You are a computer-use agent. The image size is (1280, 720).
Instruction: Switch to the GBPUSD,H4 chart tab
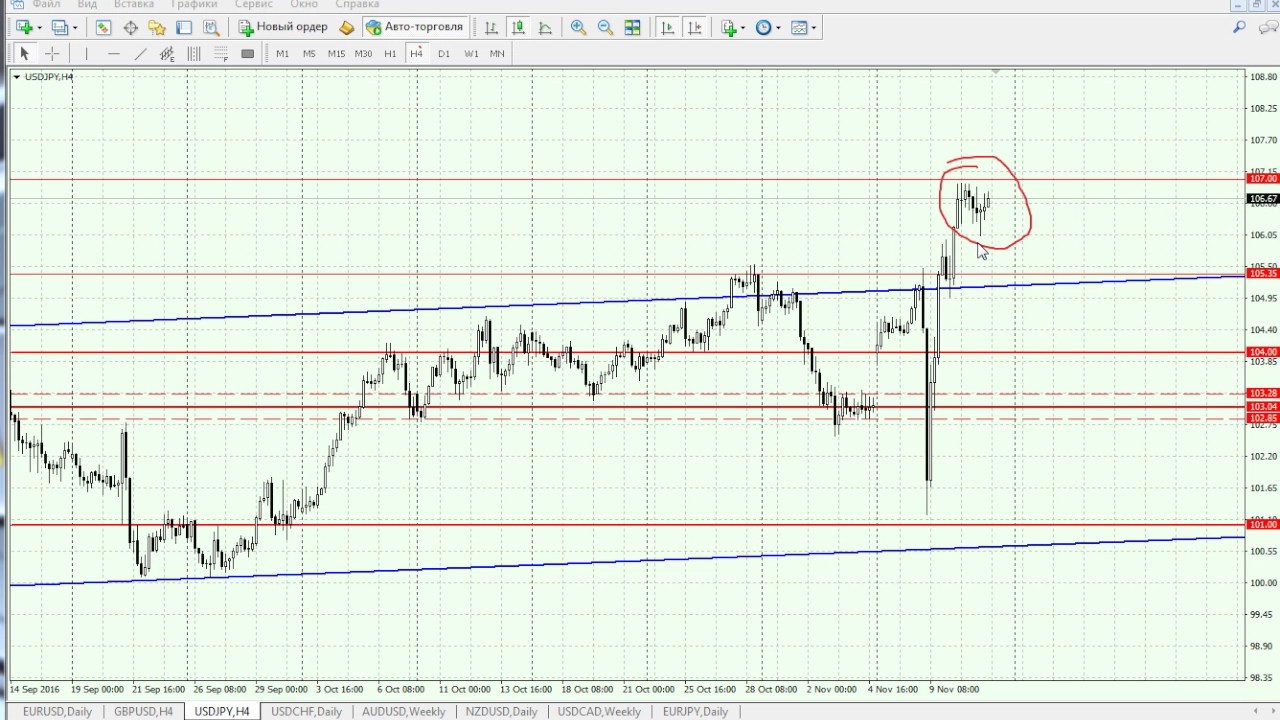pyautogui.click(x=143, y=711)
